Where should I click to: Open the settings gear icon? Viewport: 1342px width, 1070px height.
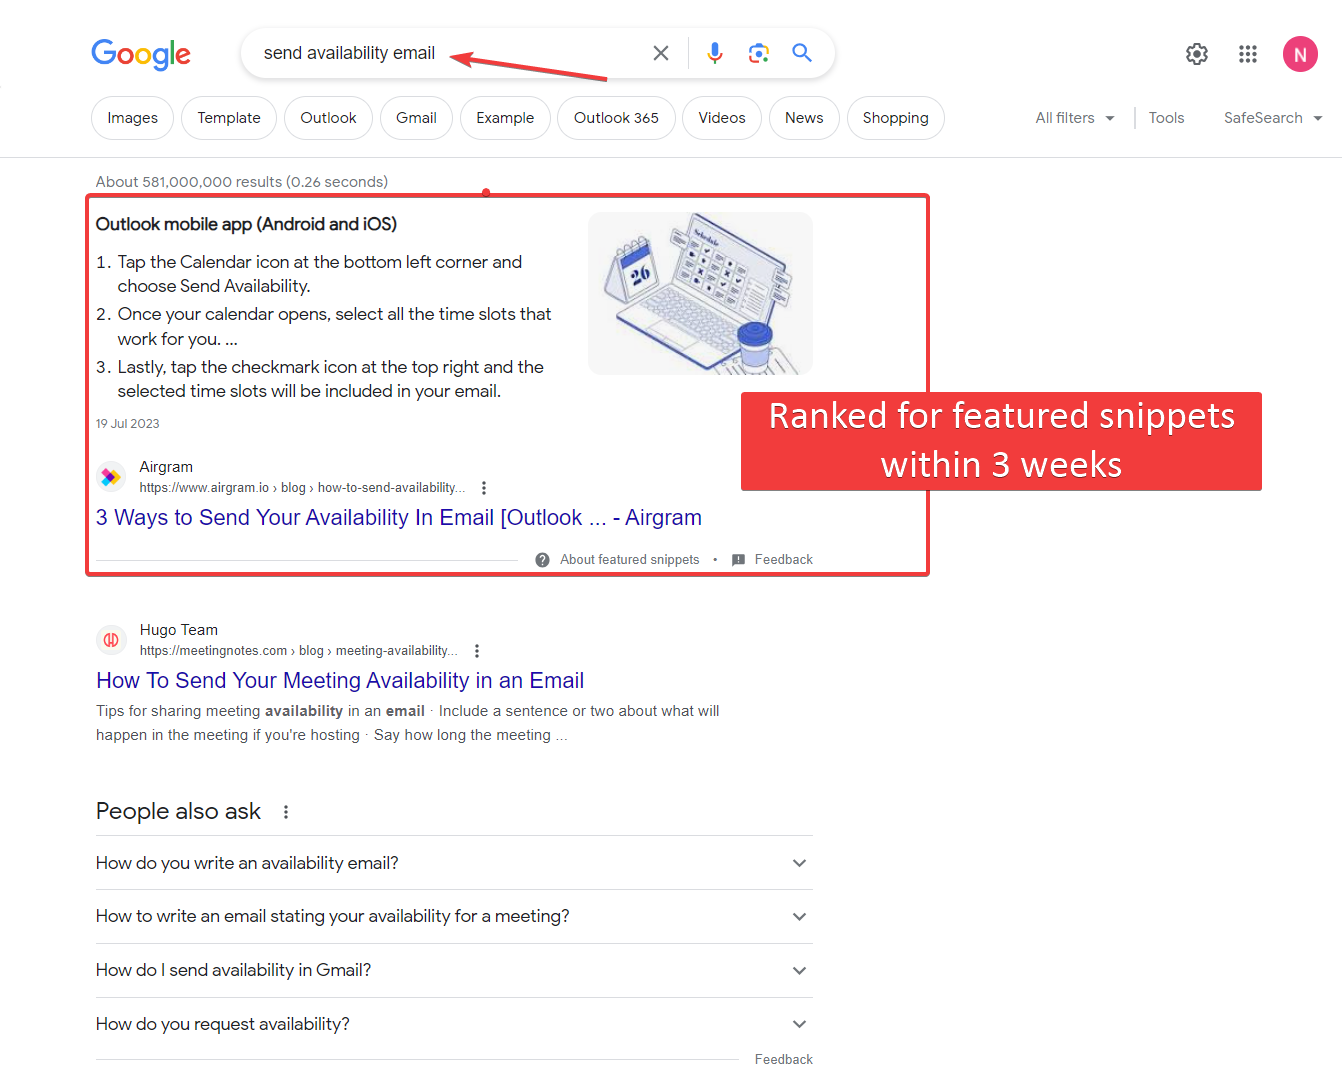1197,54
